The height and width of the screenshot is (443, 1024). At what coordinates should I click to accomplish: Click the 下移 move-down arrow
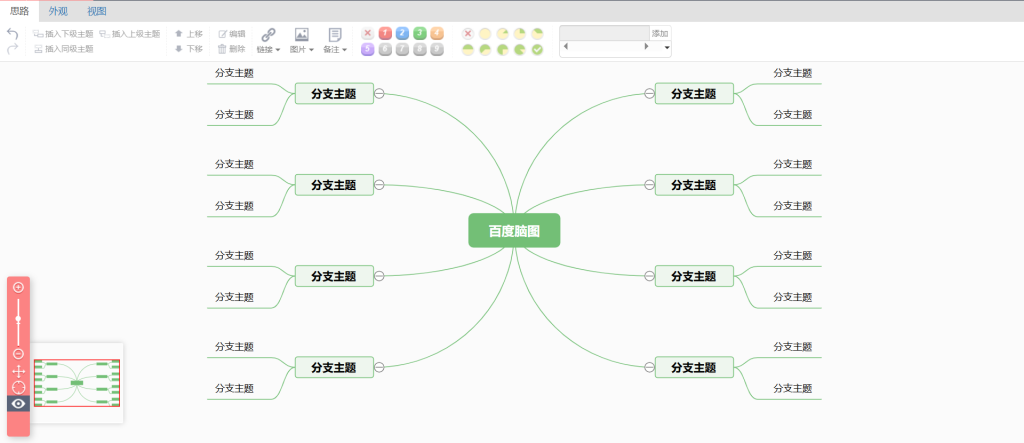[x=178, y=48]
